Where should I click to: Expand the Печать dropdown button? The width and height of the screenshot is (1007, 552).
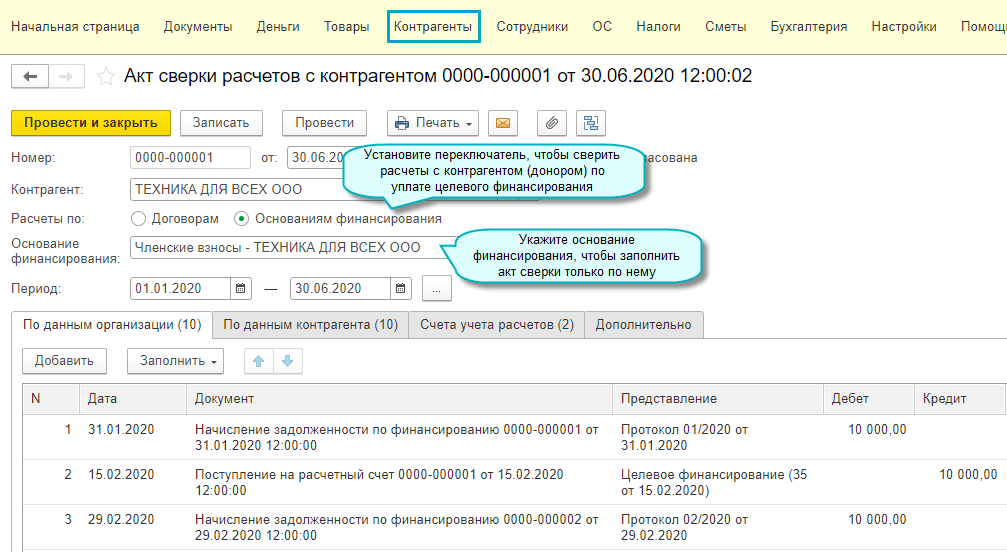click(433, 123)
